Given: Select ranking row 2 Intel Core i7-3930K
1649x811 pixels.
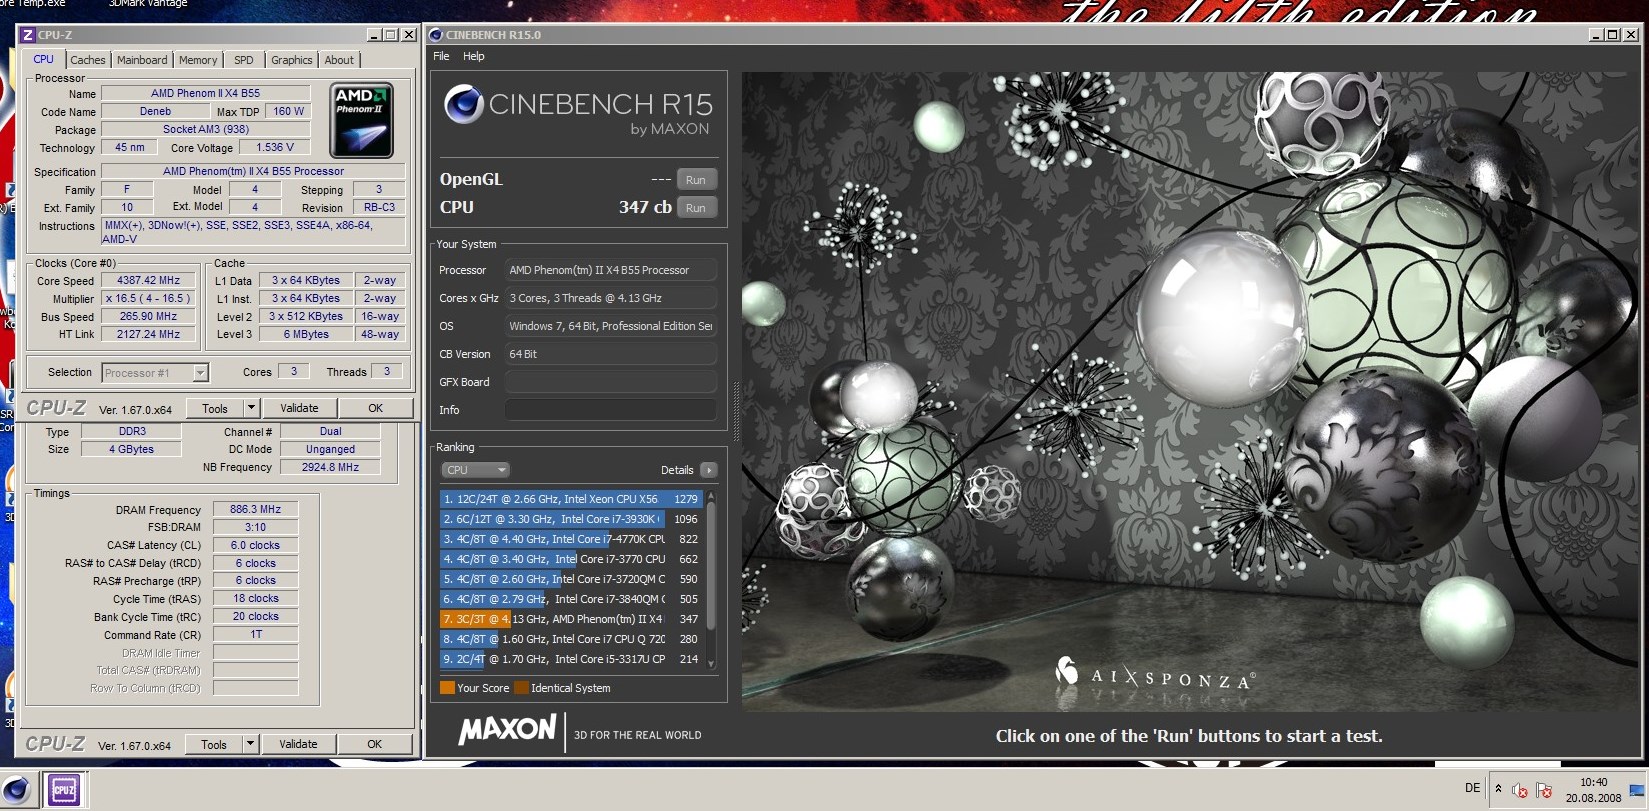Looking at the screenshot, I should [570, 519].
